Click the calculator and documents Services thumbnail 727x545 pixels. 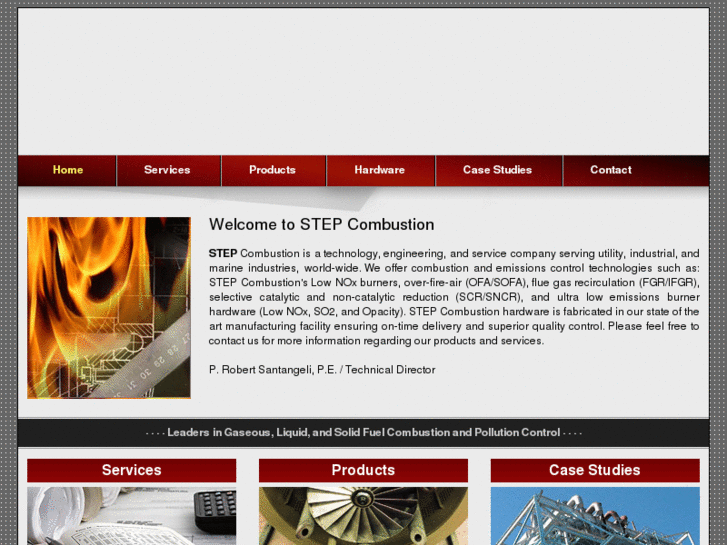click(x=131, y=516)
